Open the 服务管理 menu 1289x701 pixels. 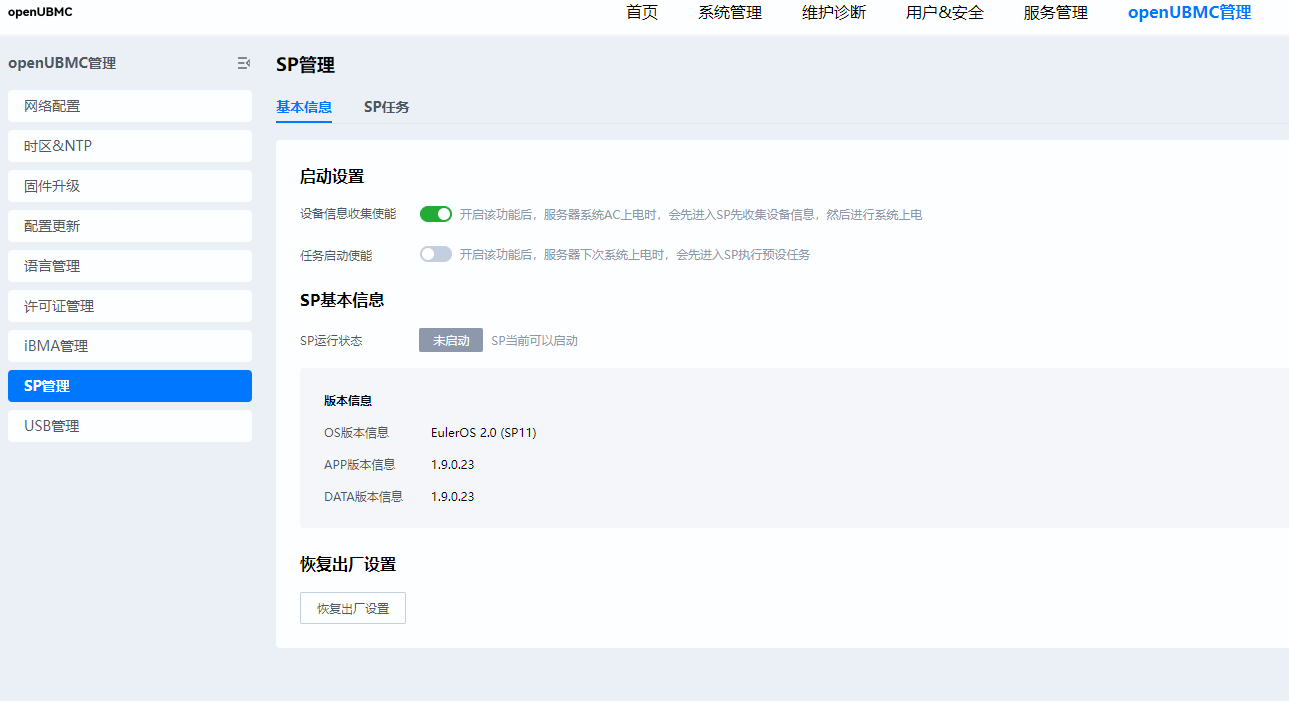[1056, 13]
